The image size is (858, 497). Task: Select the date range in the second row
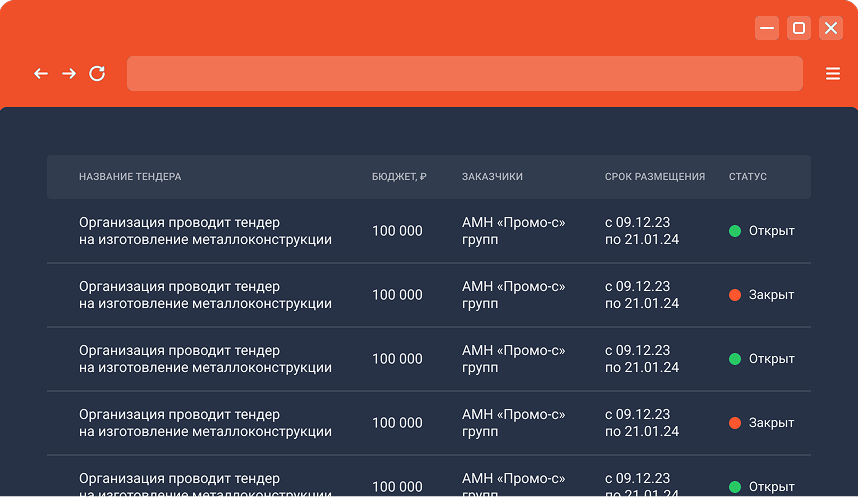[x=641, y=295]
